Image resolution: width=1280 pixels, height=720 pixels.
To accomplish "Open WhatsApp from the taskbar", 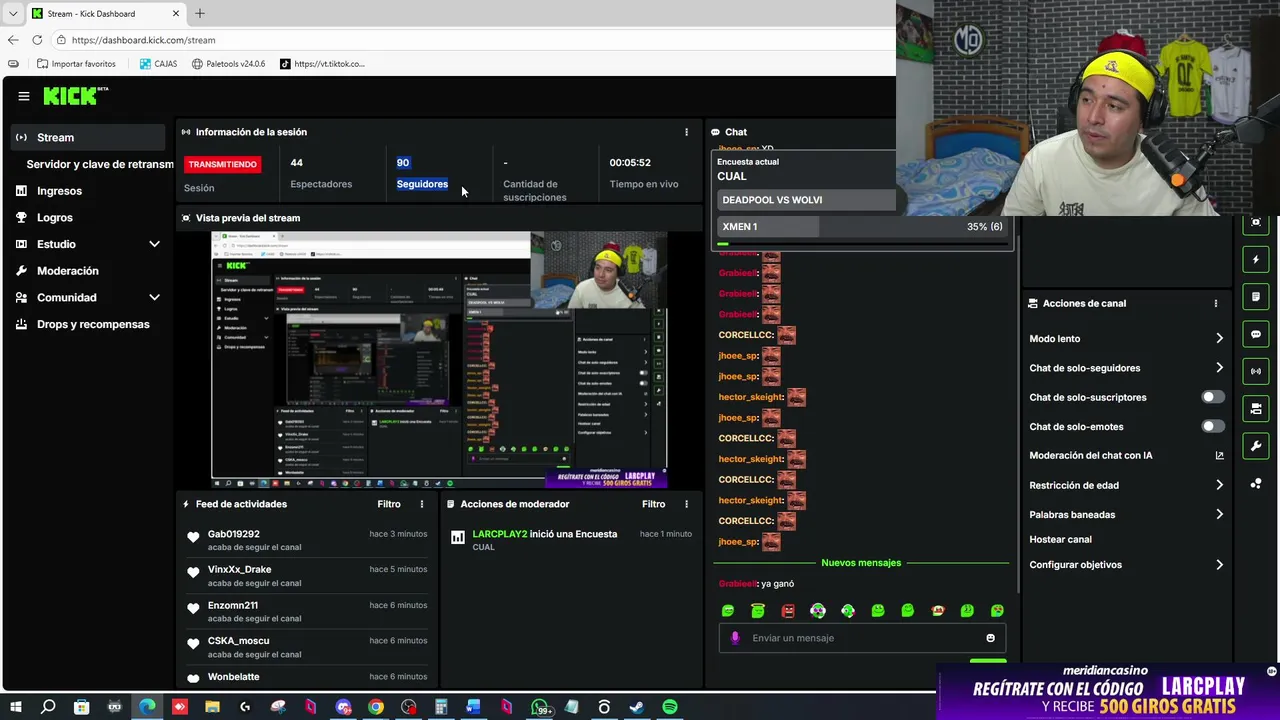I will (x=541, y=707).
